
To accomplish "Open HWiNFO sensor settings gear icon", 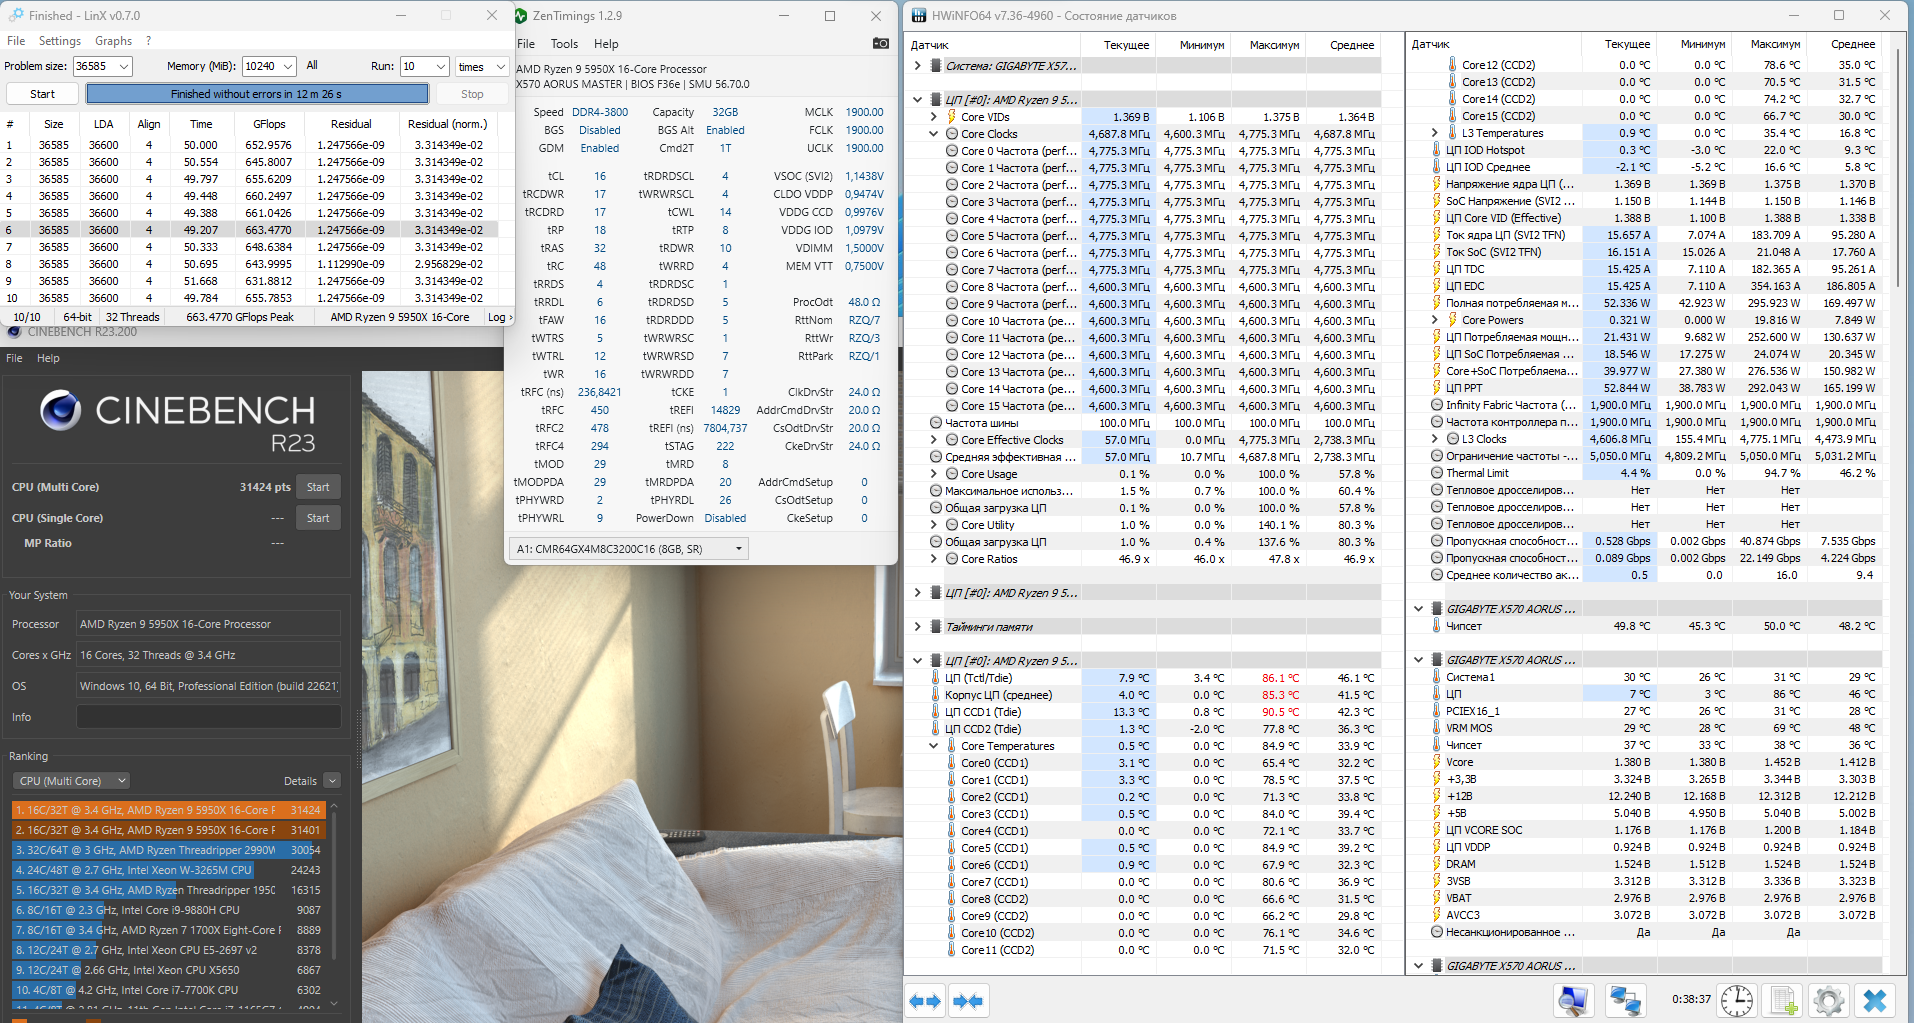I will click(x=1829, y=1000).
